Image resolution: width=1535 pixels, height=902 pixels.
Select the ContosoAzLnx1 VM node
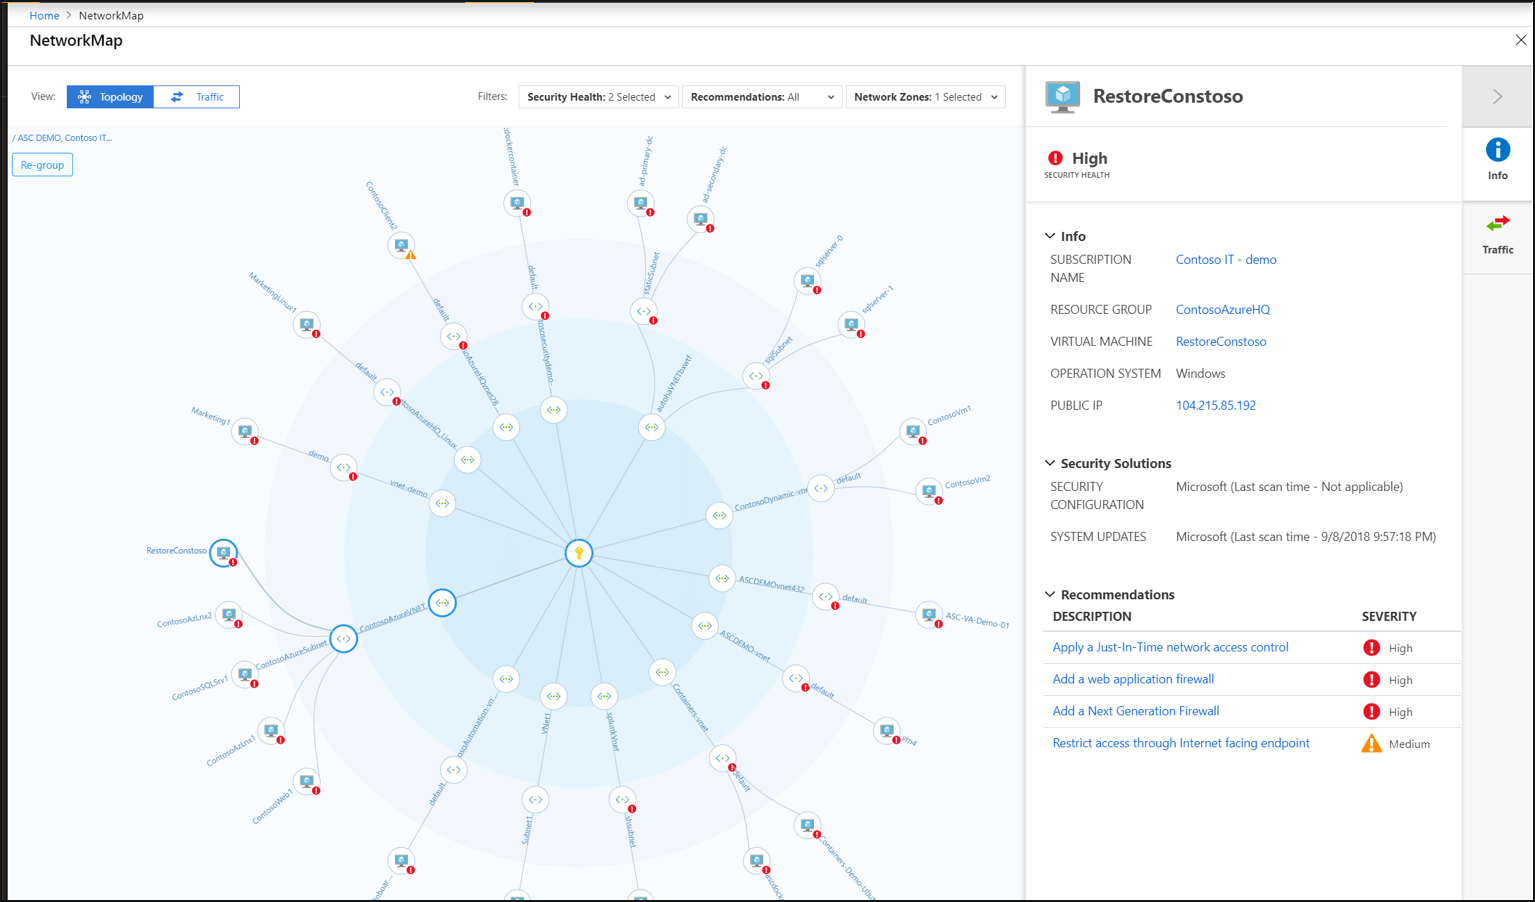click(x=271, y=731)
